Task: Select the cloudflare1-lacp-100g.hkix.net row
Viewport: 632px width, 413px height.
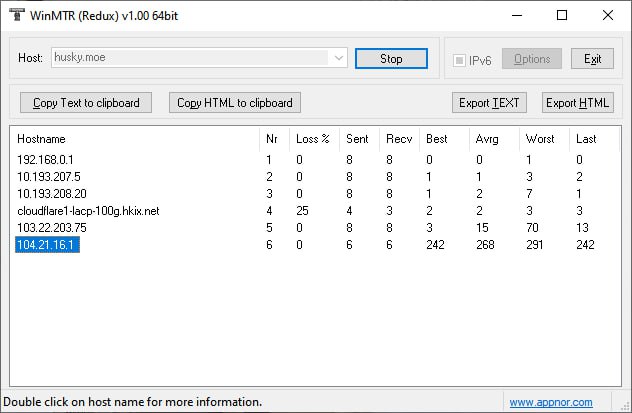Action: pos(88,211)
